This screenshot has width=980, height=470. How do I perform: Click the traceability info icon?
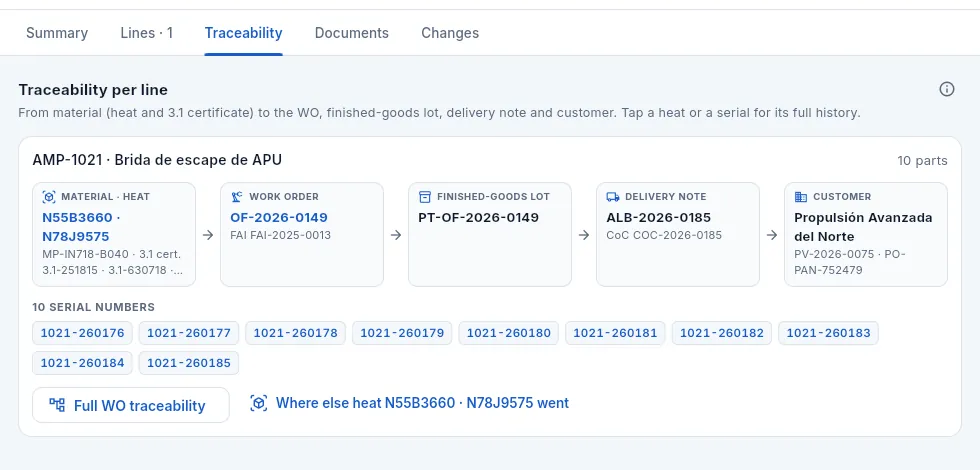[946, 89]
